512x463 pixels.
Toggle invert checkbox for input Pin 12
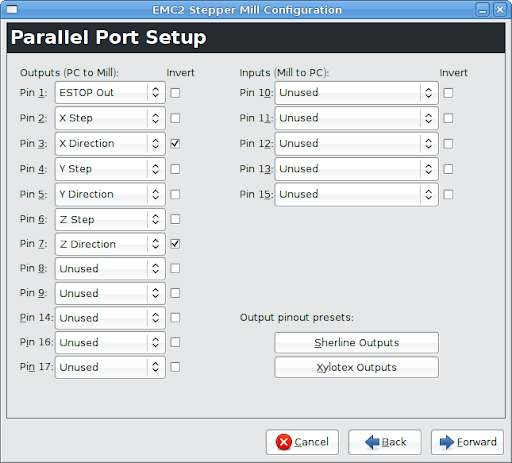click(x=448, y=144)
